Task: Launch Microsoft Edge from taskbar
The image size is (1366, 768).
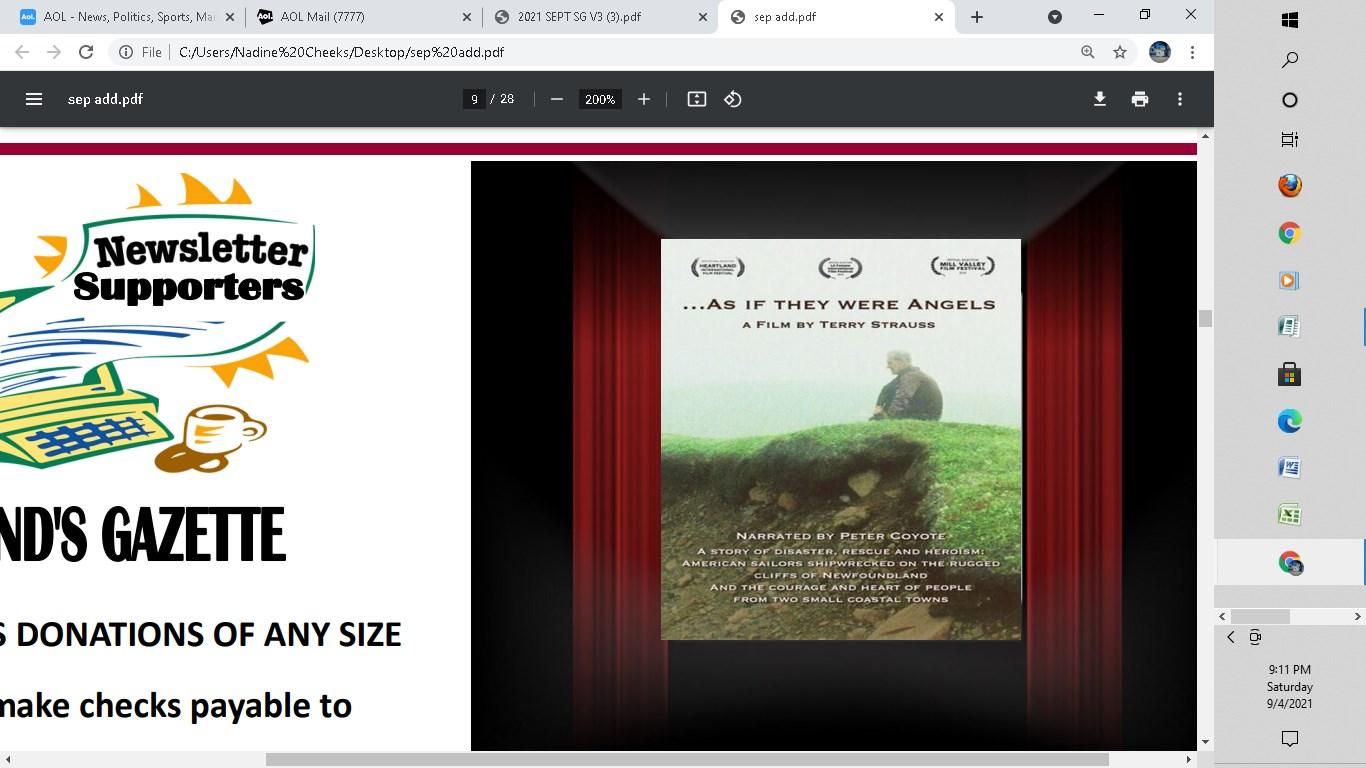Action: pos(1290,422)
